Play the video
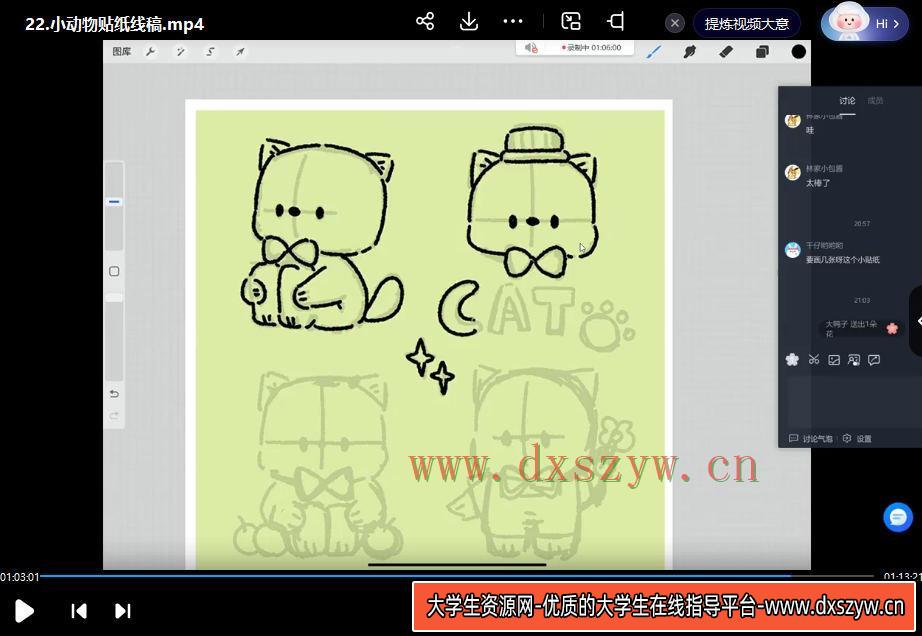The image size is (922, 636). pyautogui.click(x=24, y=611)
